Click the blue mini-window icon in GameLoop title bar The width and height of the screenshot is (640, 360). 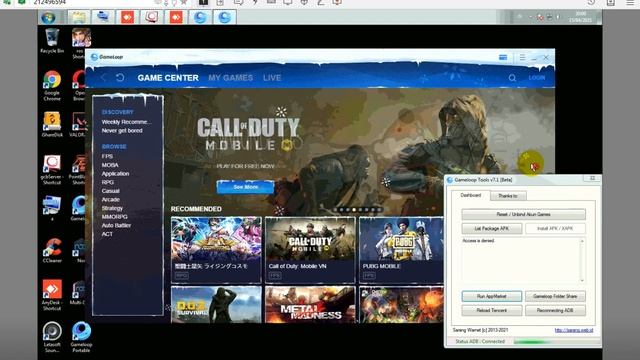503,58
